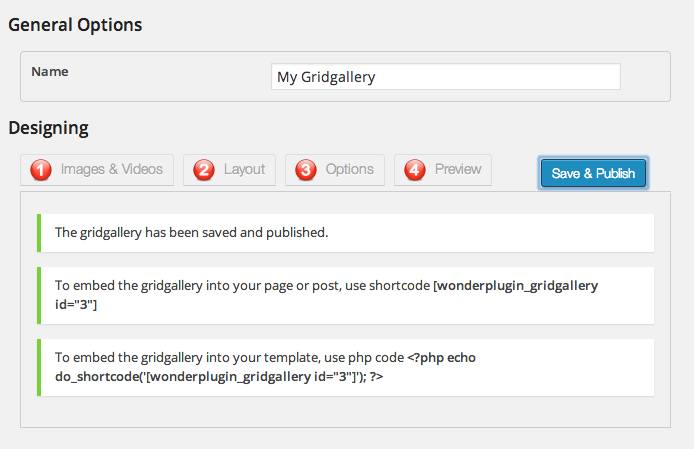Go to the Options tab

(349, 170)
